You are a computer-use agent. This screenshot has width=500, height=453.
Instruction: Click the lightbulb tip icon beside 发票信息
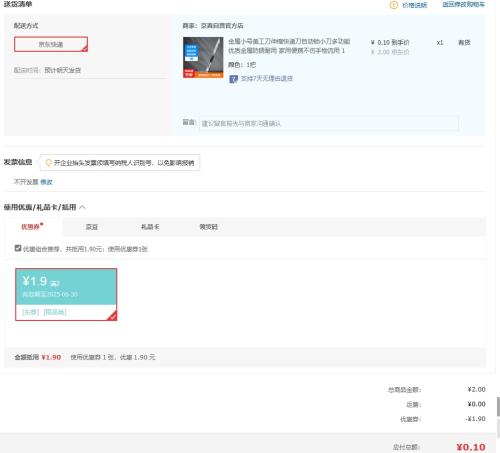click(49, 163)
